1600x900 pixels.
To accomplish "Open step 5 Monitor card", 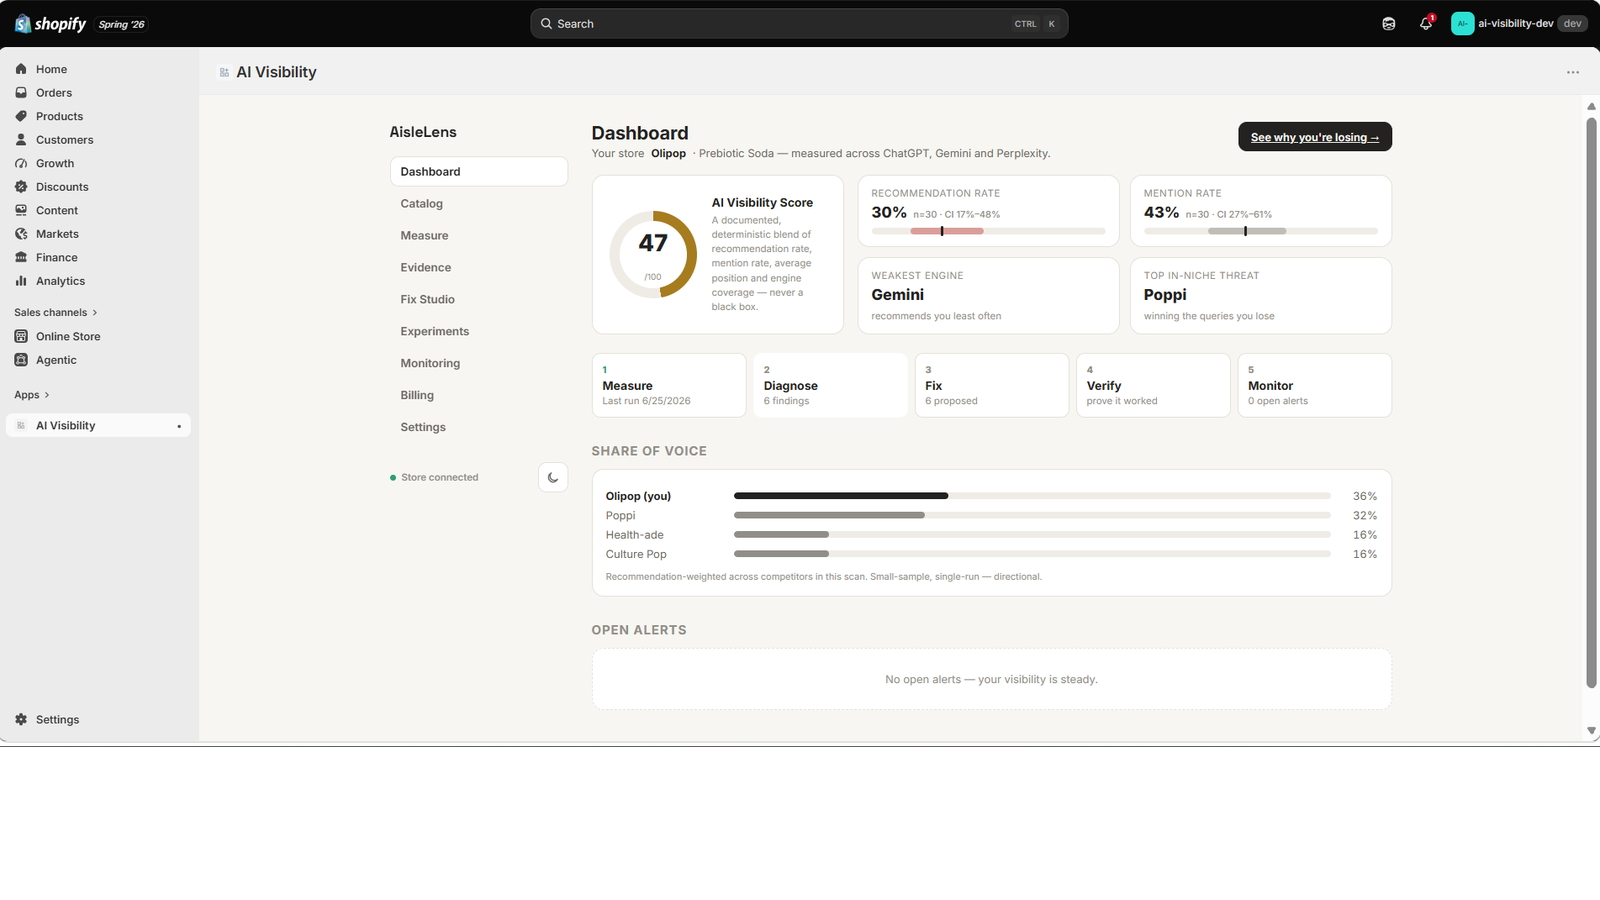I will [x=1315, y=385].
